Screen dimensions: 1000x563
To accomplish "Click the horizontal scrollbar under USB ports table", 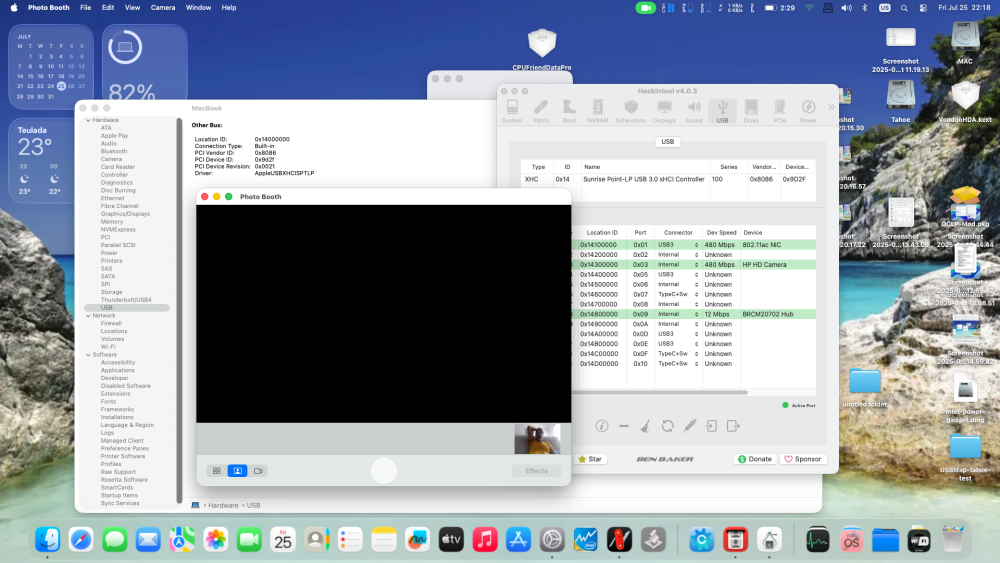I will point(660,393).
